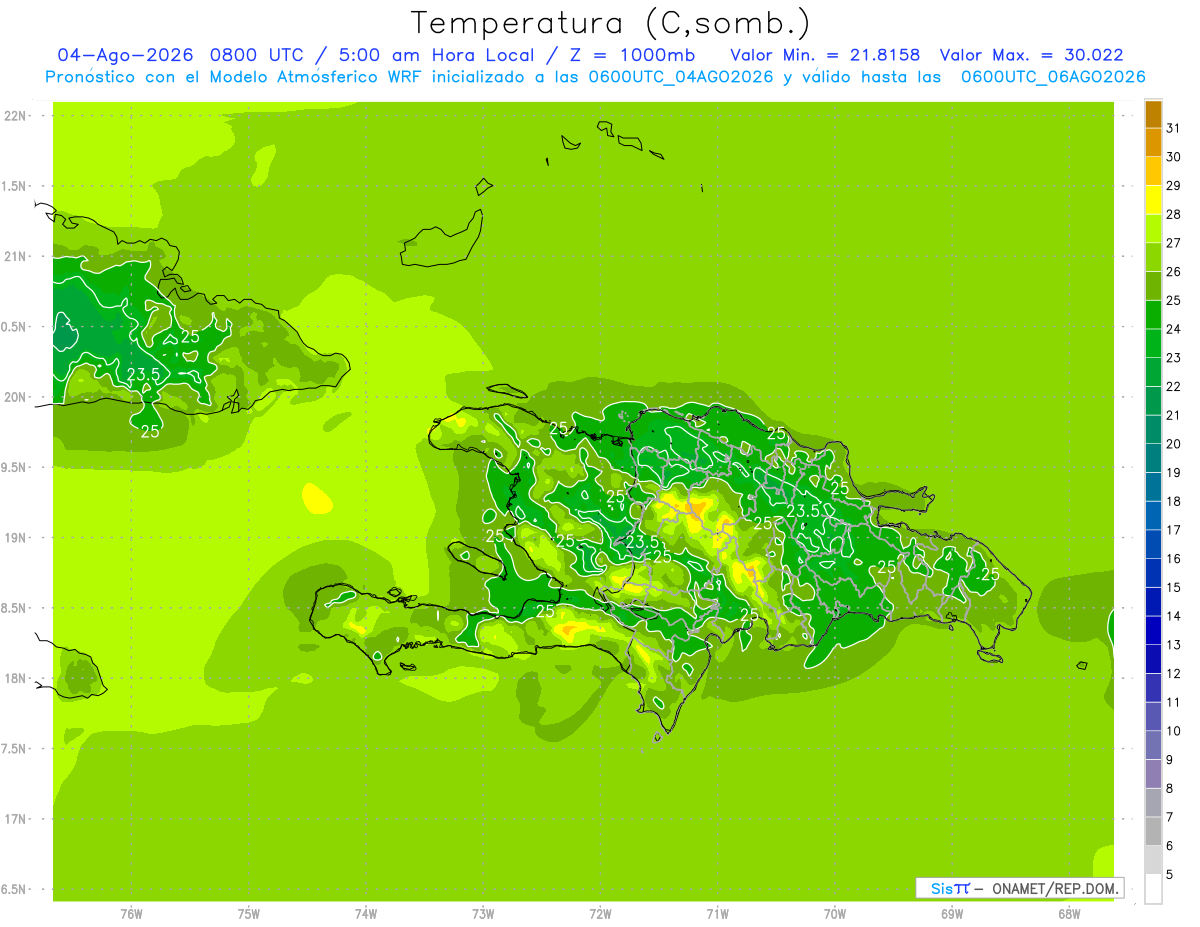
Task: Click the "6.5N" latitude tick label
Action: pyautogui.click(x=14, y=889)
